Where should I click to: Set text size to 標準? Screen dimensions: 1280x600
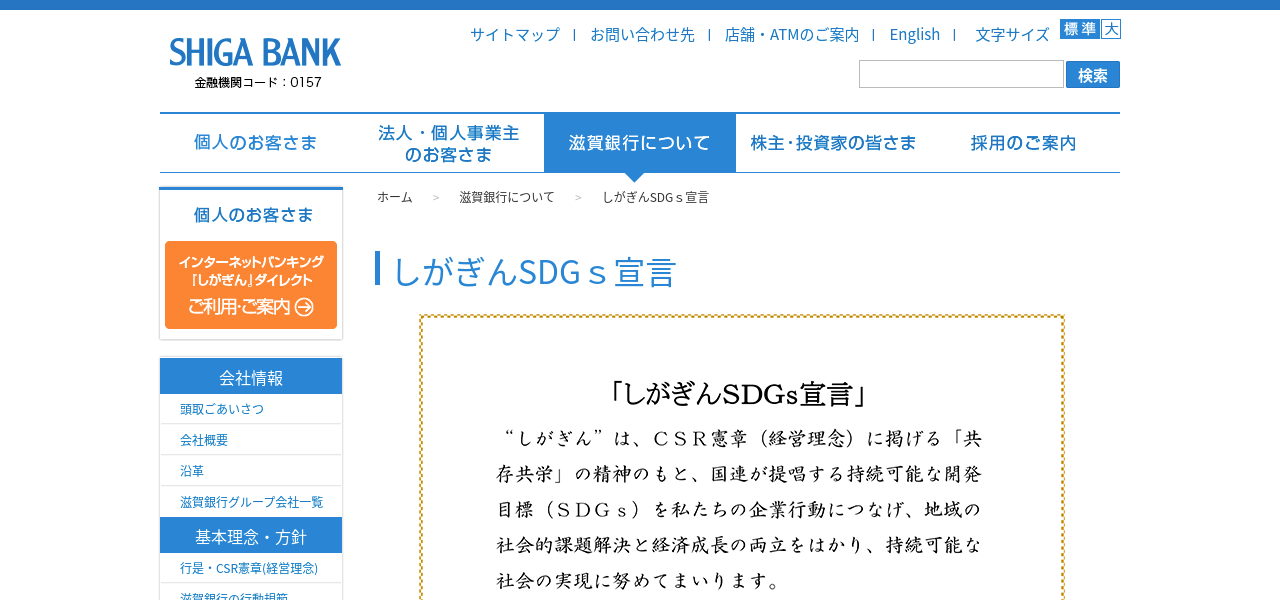[x=1080, y=29]
